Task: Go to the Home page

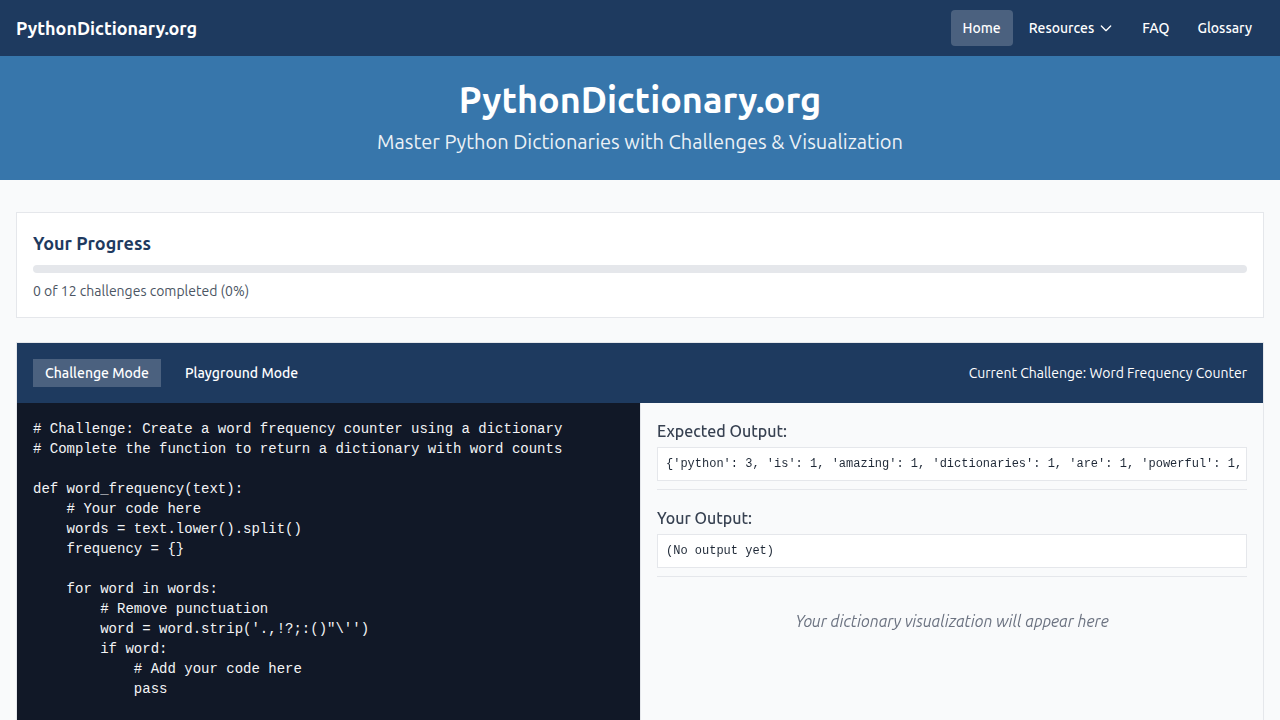Action: click(981, 28)
